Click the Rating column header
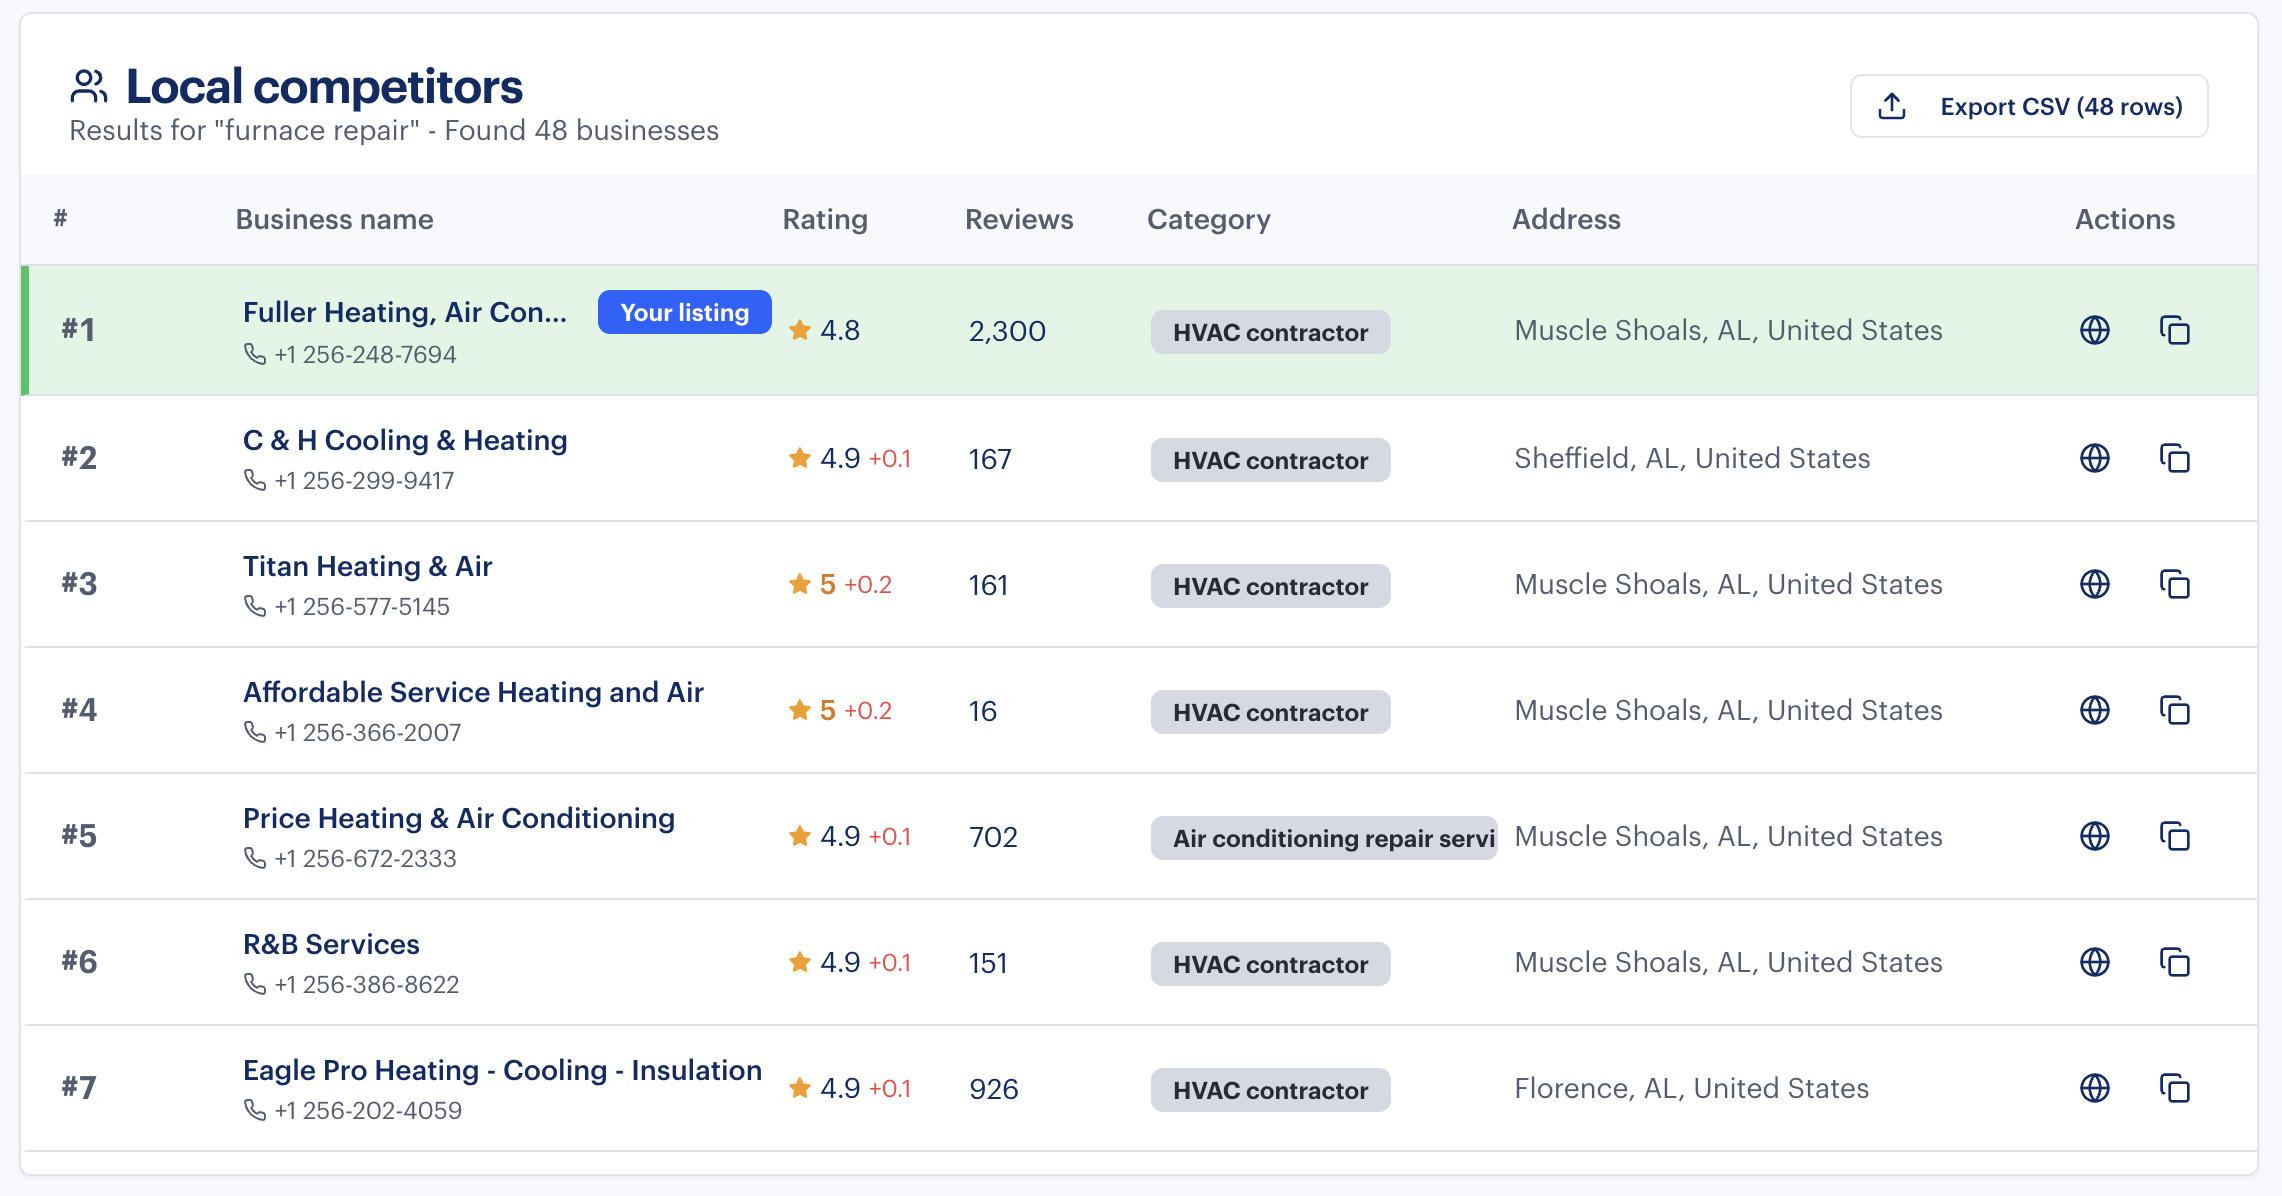 click(x=825, y=219)
